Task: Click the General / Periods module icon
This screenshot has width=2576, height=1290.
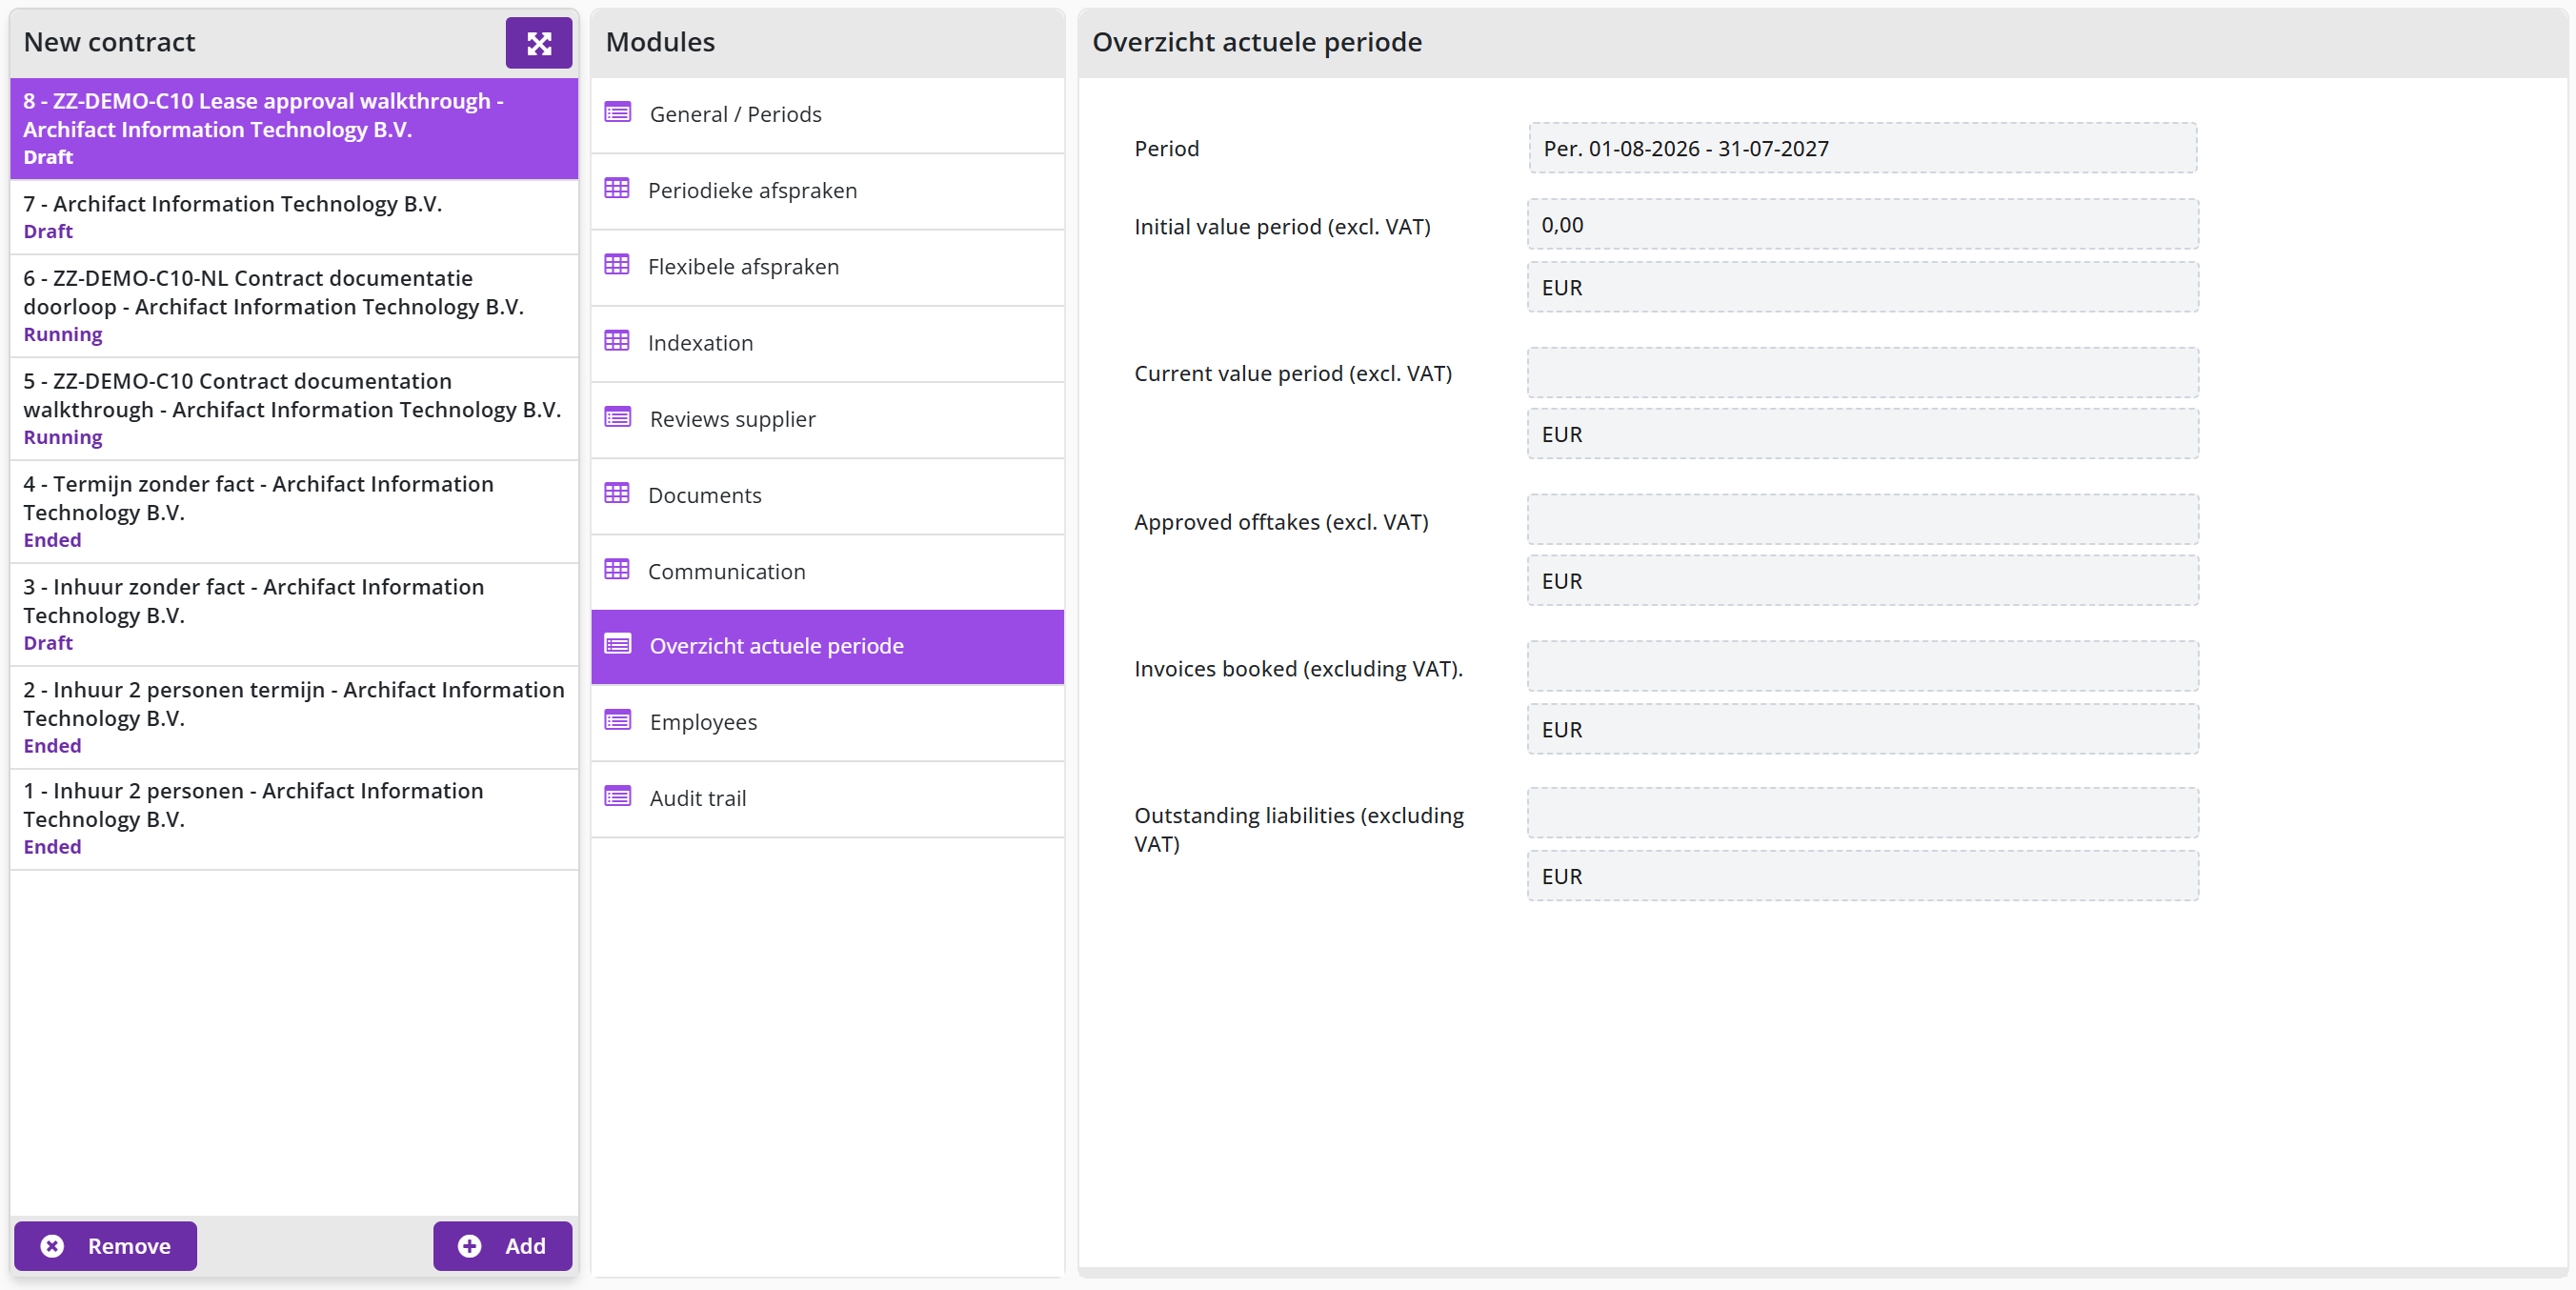Action: (617, 112)
